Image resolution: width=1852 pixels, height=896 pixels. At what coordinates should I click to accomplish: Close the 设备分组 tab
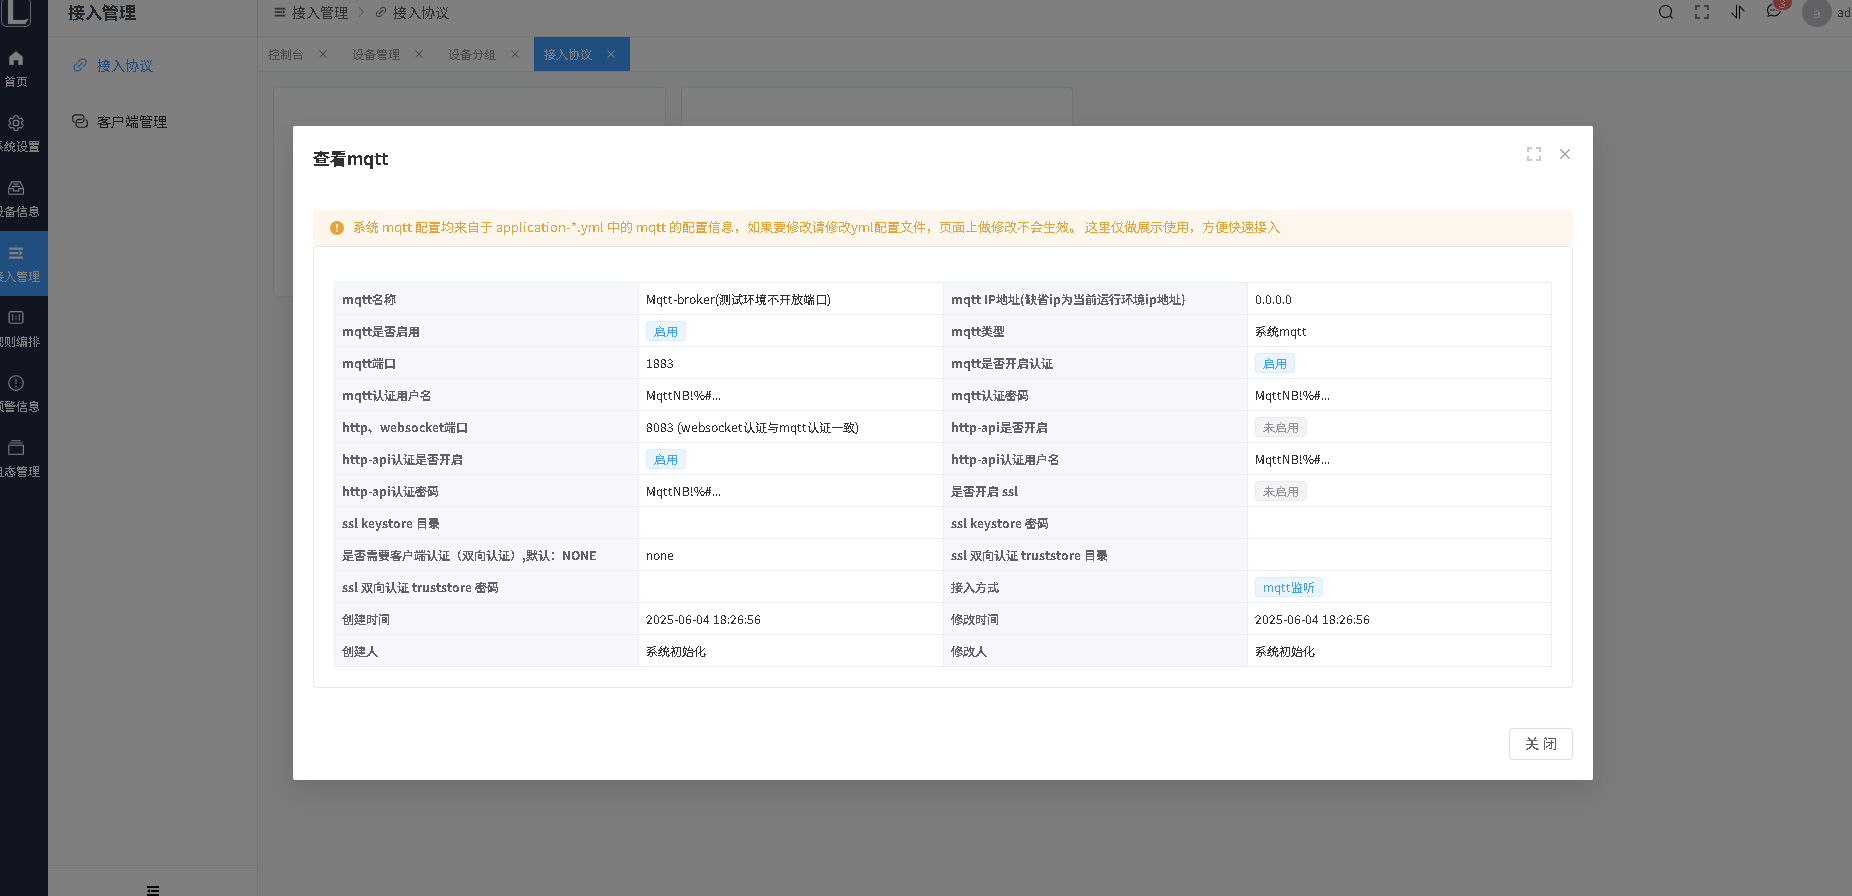(515, 55)
